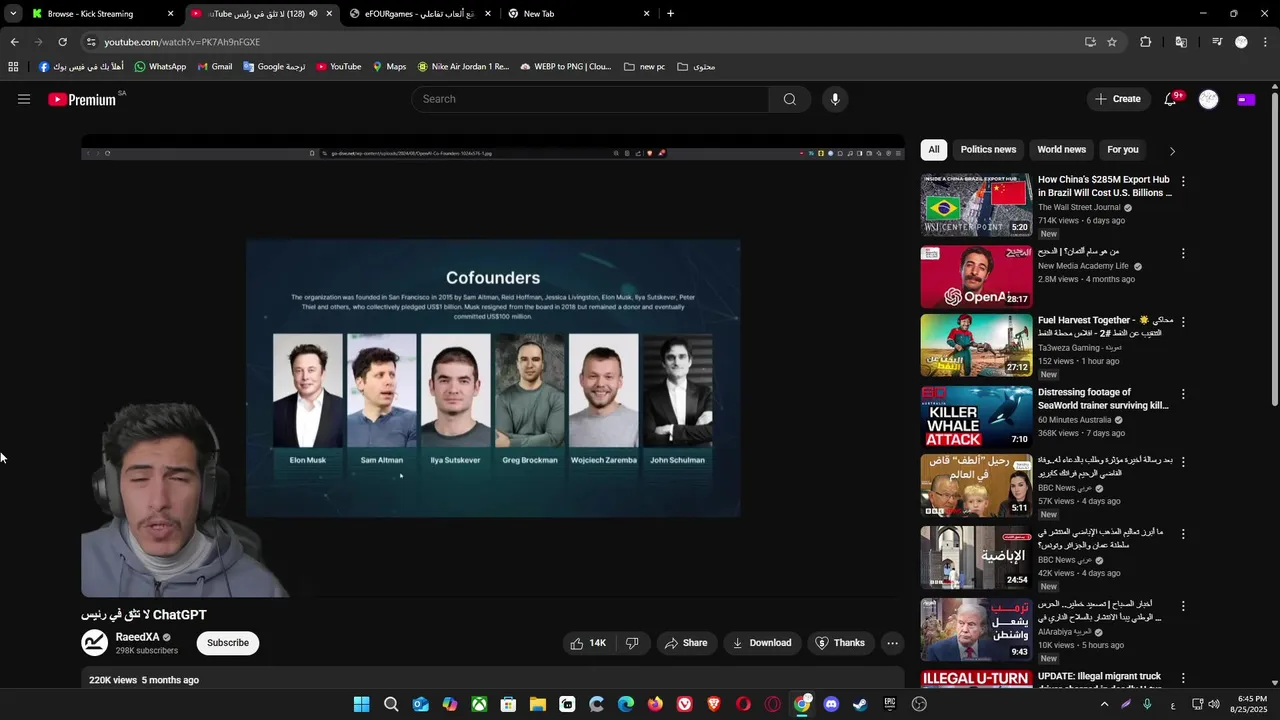The height and width of the screenshot is (720, 1280).
Task: Open Firefox from the taskbar
Action: [x=655, y=704]
